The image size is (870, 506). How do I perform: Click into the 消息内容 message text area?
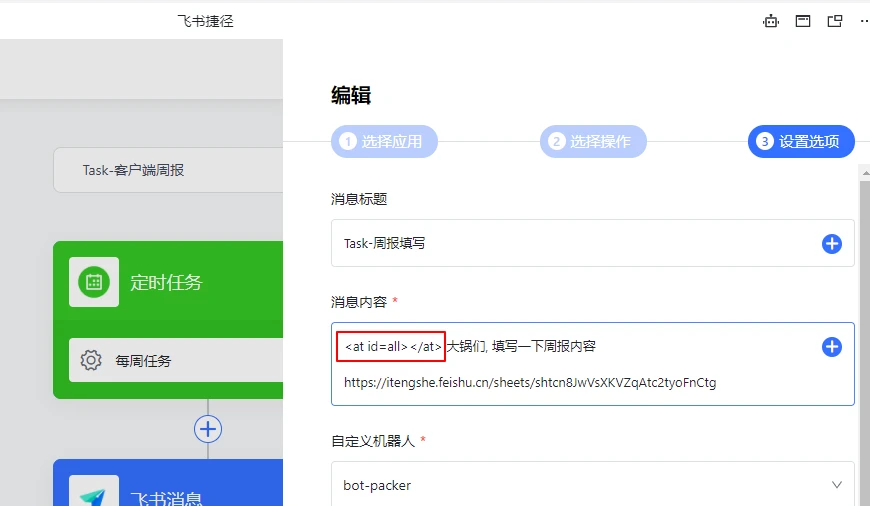click(x=593, y=364)
